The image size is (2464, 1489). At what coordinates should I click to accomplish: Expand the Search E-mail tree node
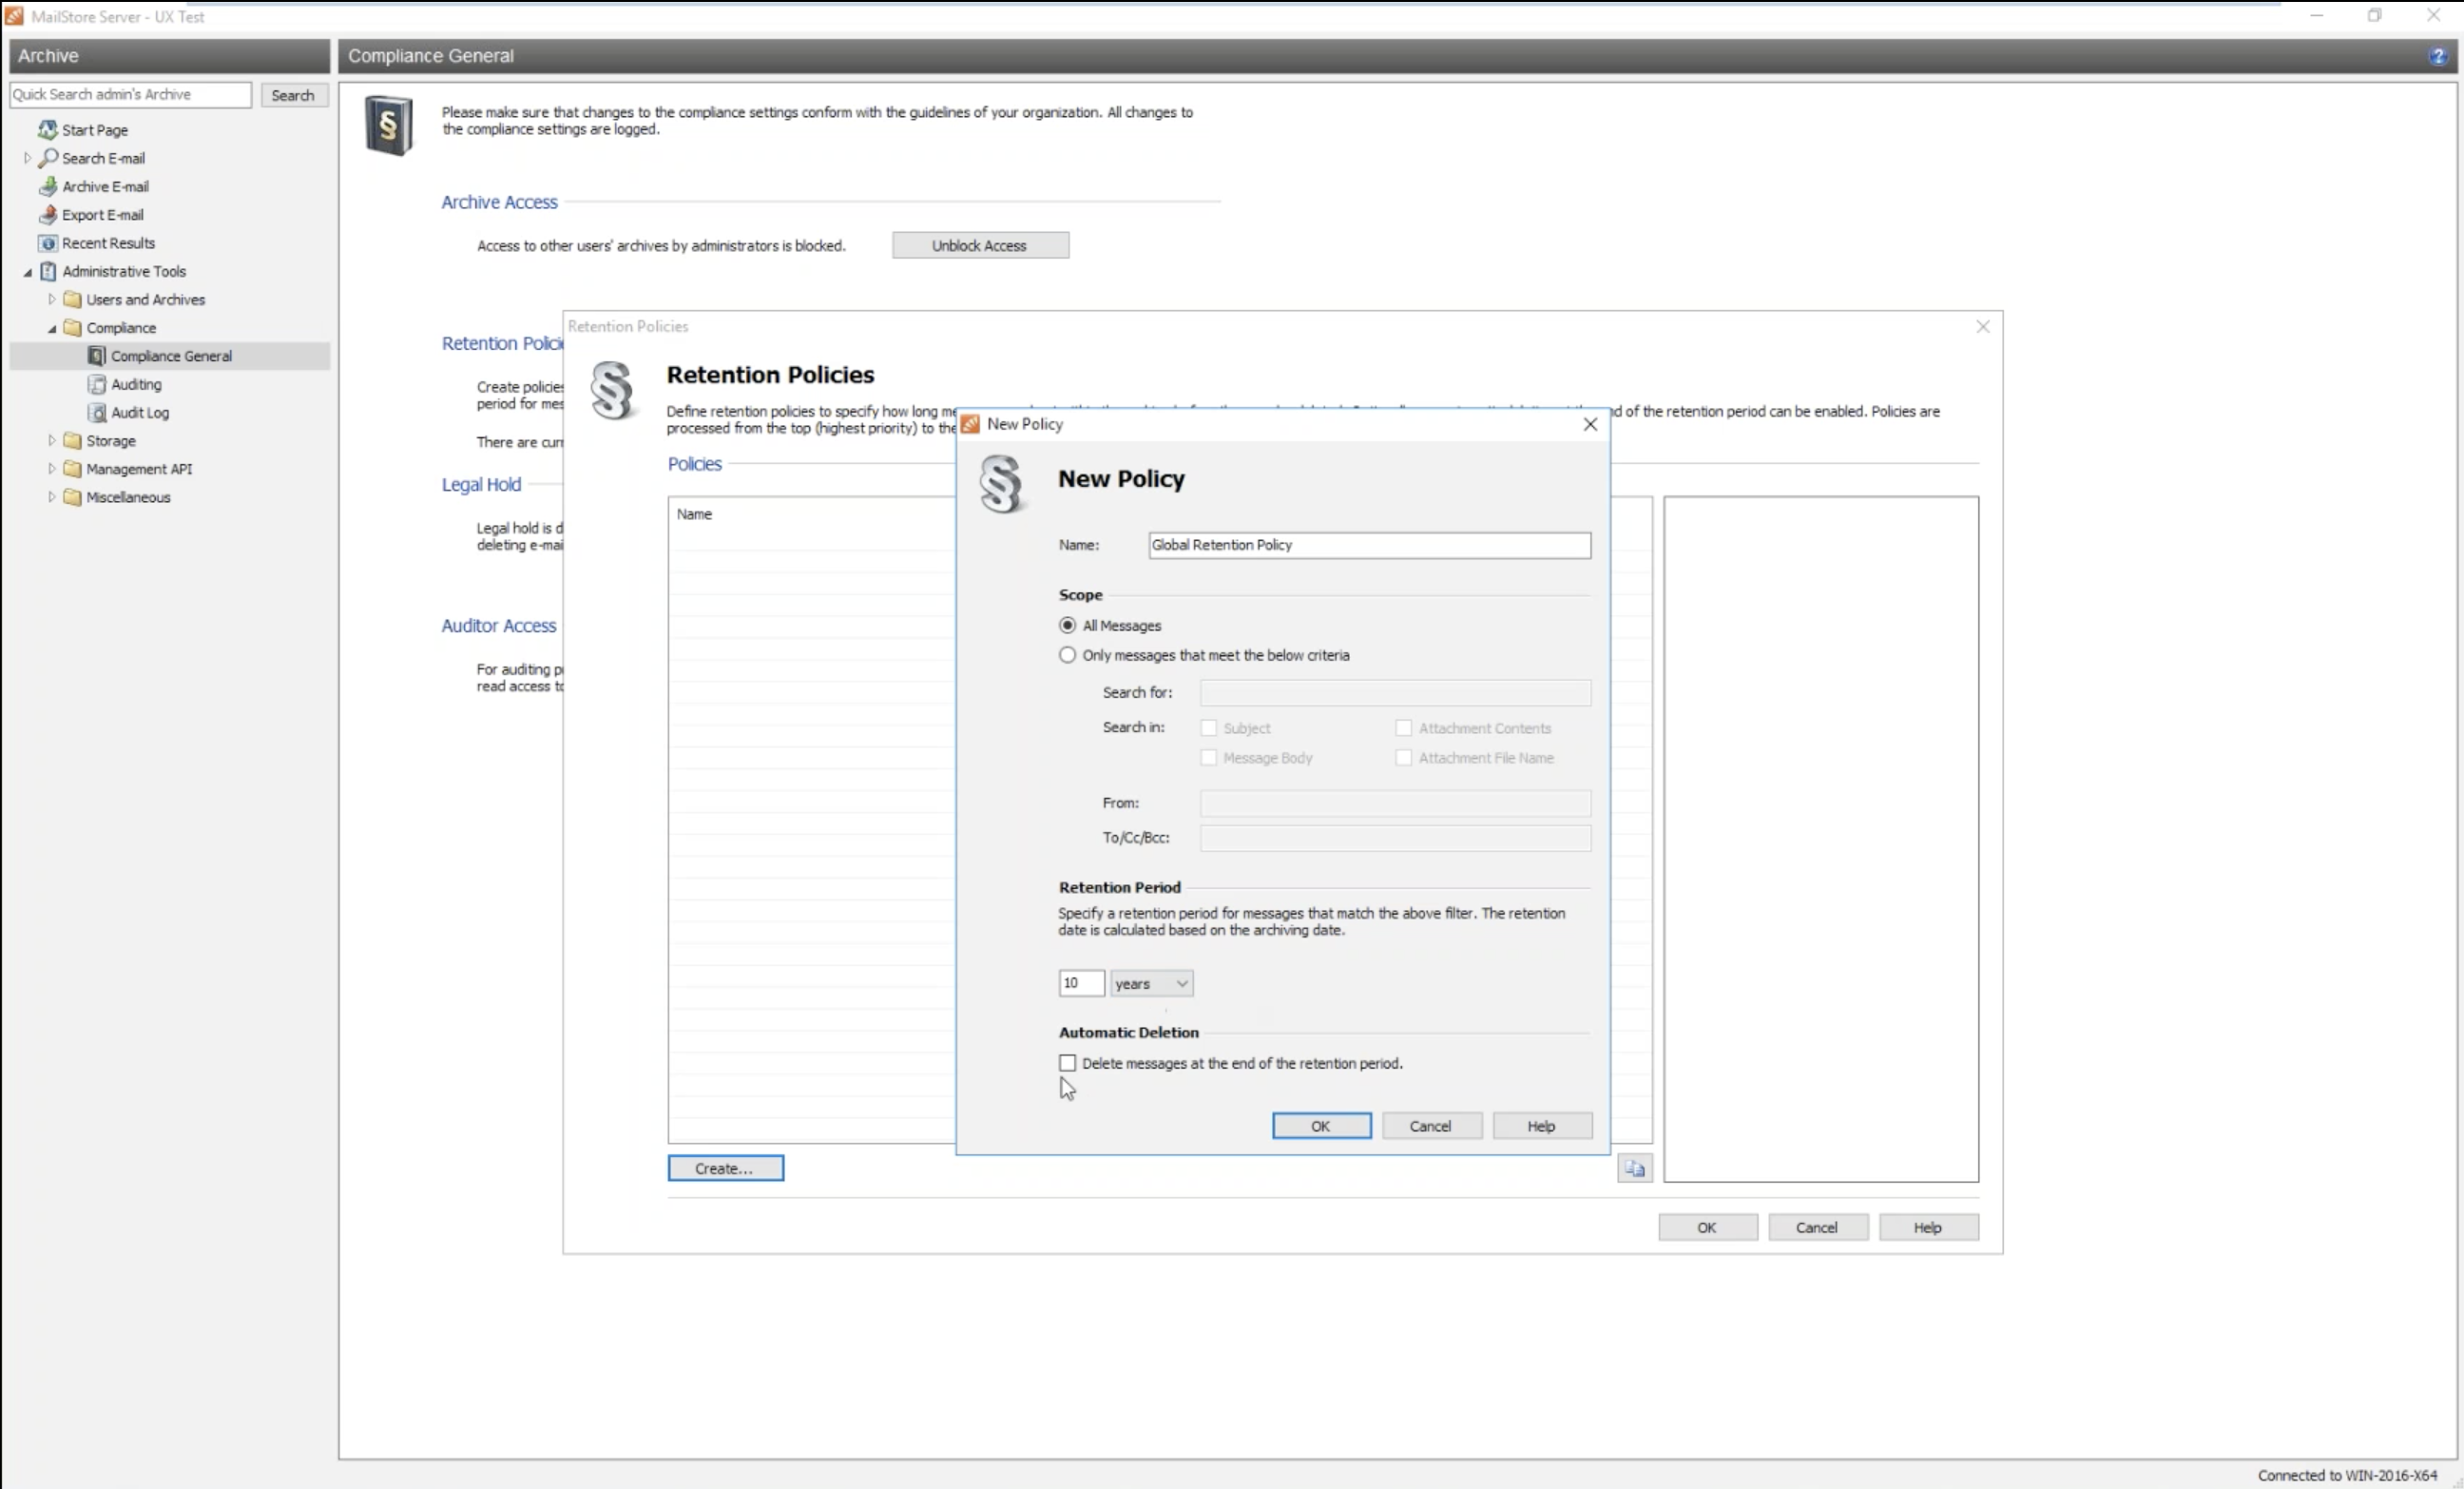27,158
